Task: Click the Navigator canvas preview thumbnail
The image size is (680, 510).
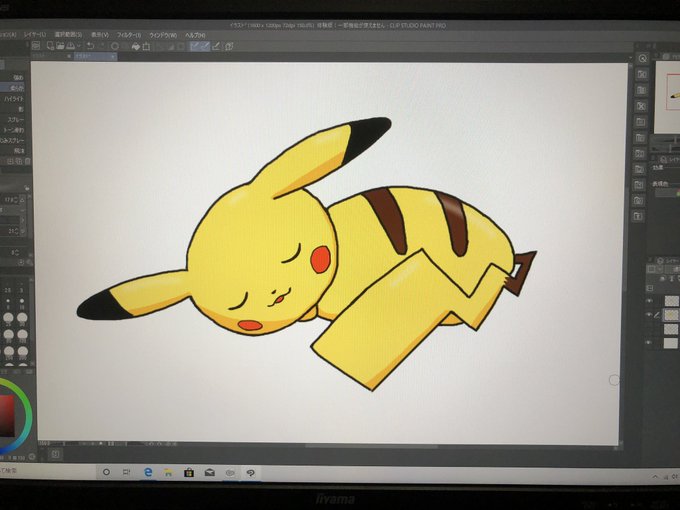Action: [x=667, y=97]
